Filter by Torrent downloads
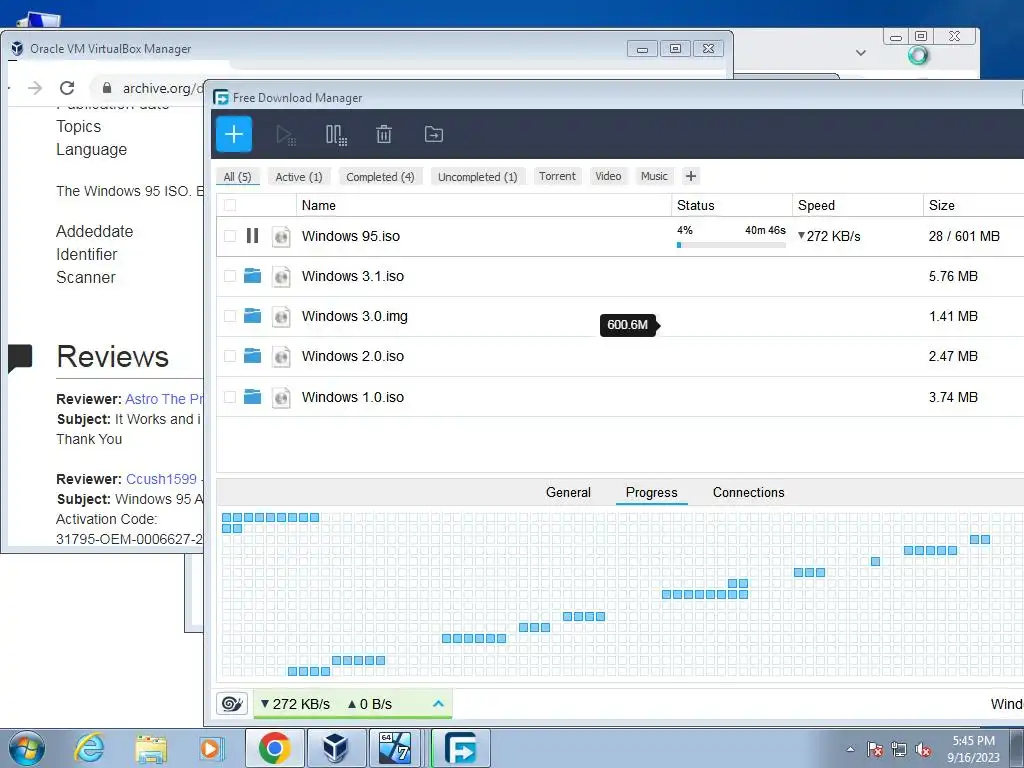This screenshot has width=1024, height=768. pos(557,176)
